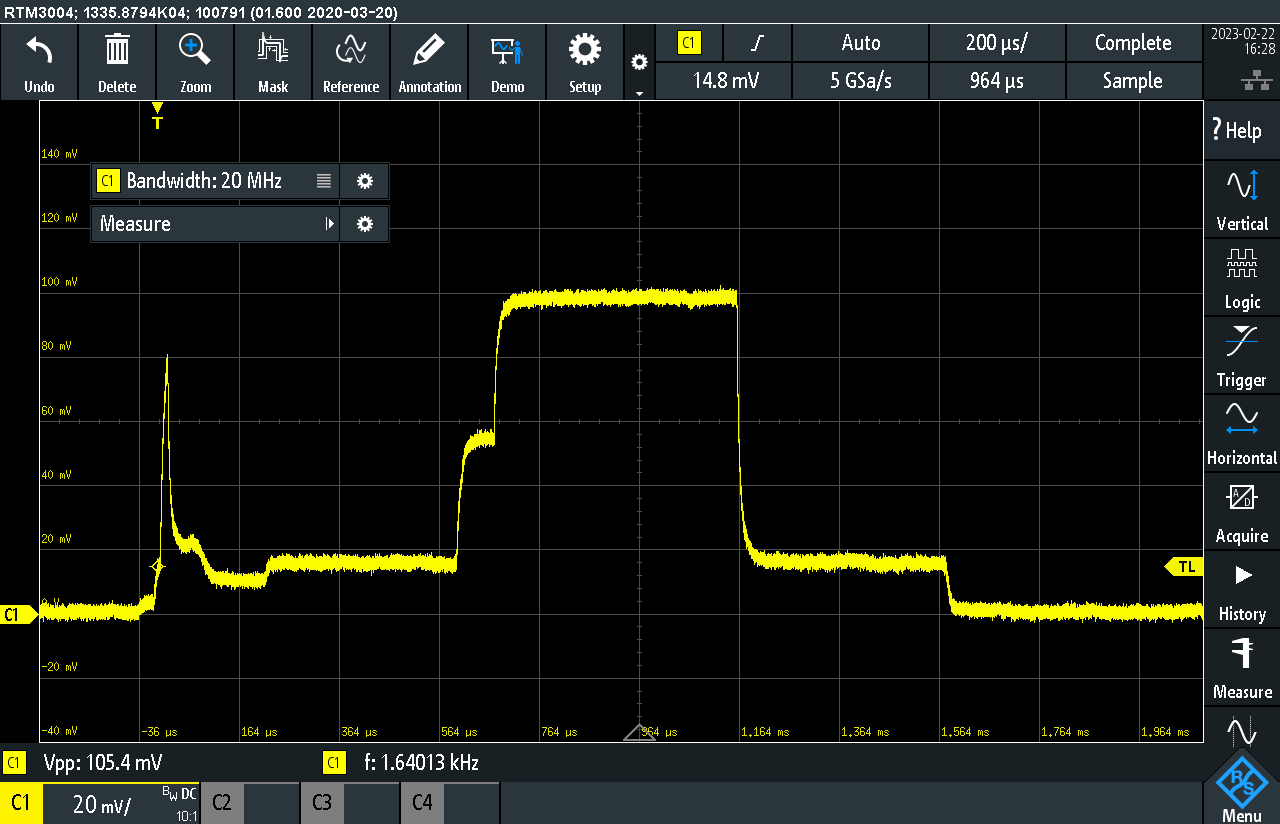This screenshot has width=1280, height=824.
Task: Open the Trigger menu in sidebar
Action: click(x=1242, y=356)
